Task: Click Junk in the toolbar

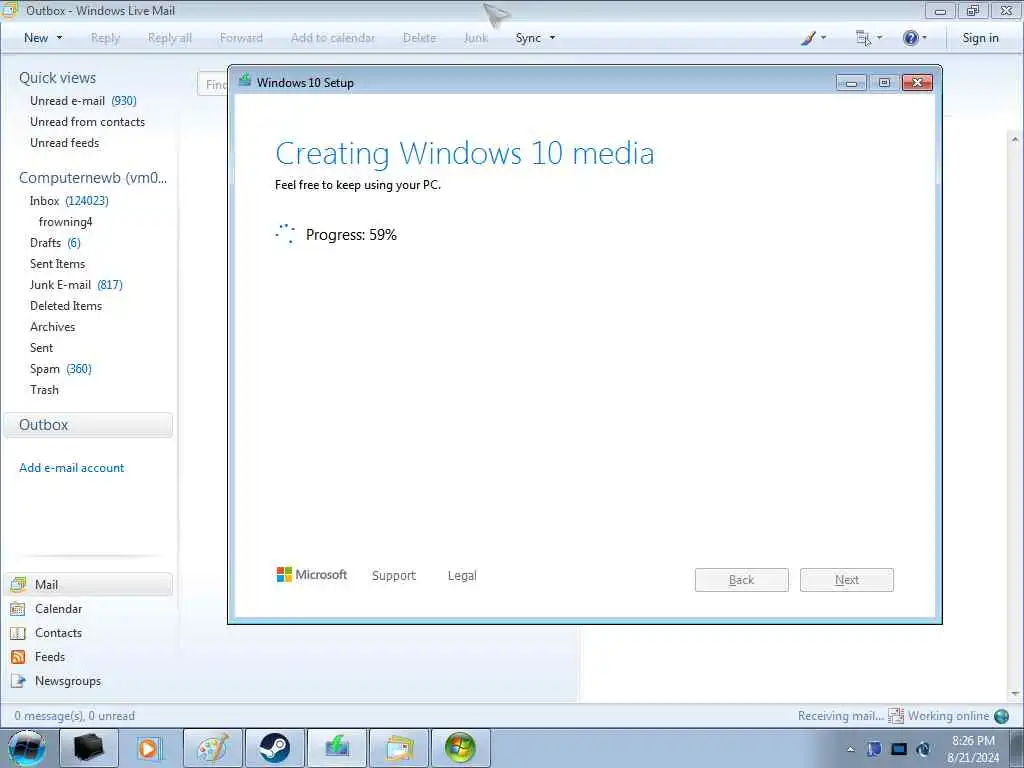Action: (476, 38)
